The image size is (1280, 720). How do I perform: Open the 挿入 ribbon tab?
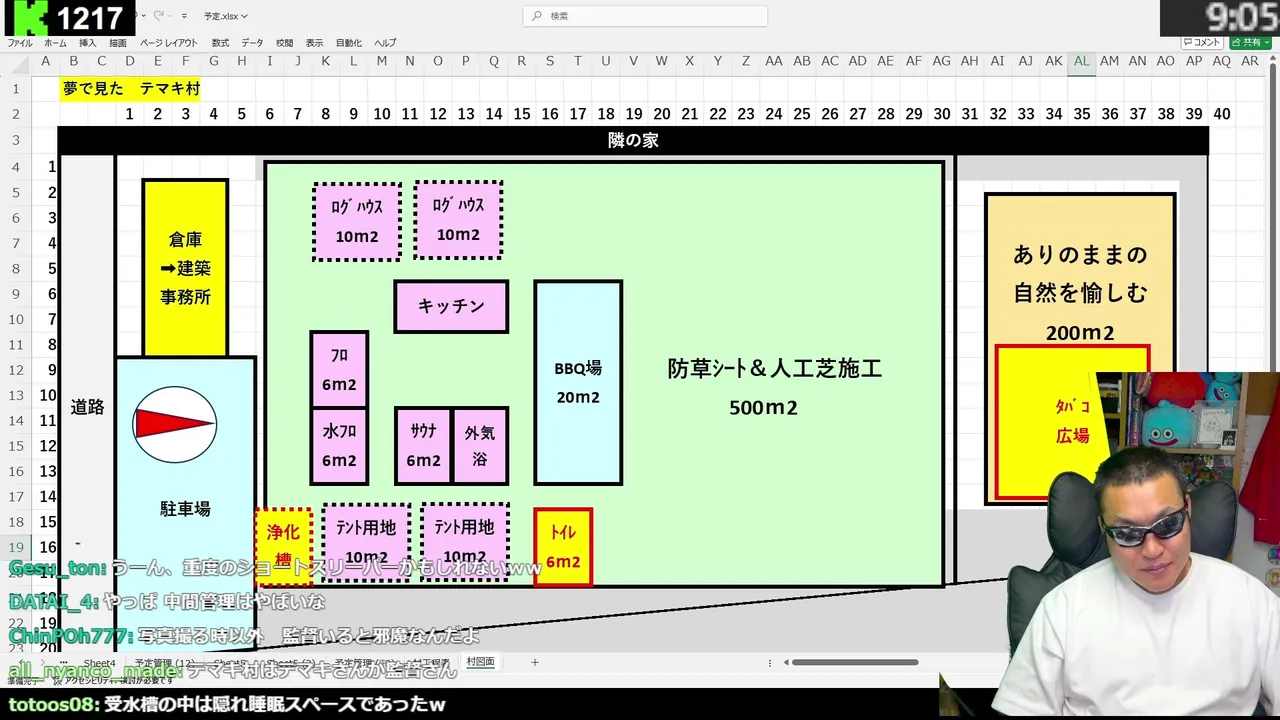click(88, 43)
